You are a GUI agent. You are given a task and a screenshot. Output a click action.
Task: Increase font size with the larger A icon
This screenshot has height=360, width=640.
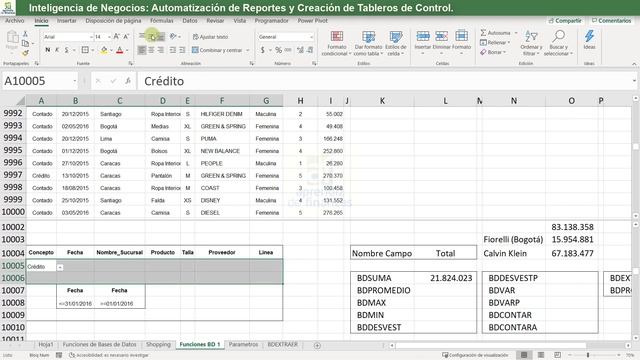(x=117, y=37)
